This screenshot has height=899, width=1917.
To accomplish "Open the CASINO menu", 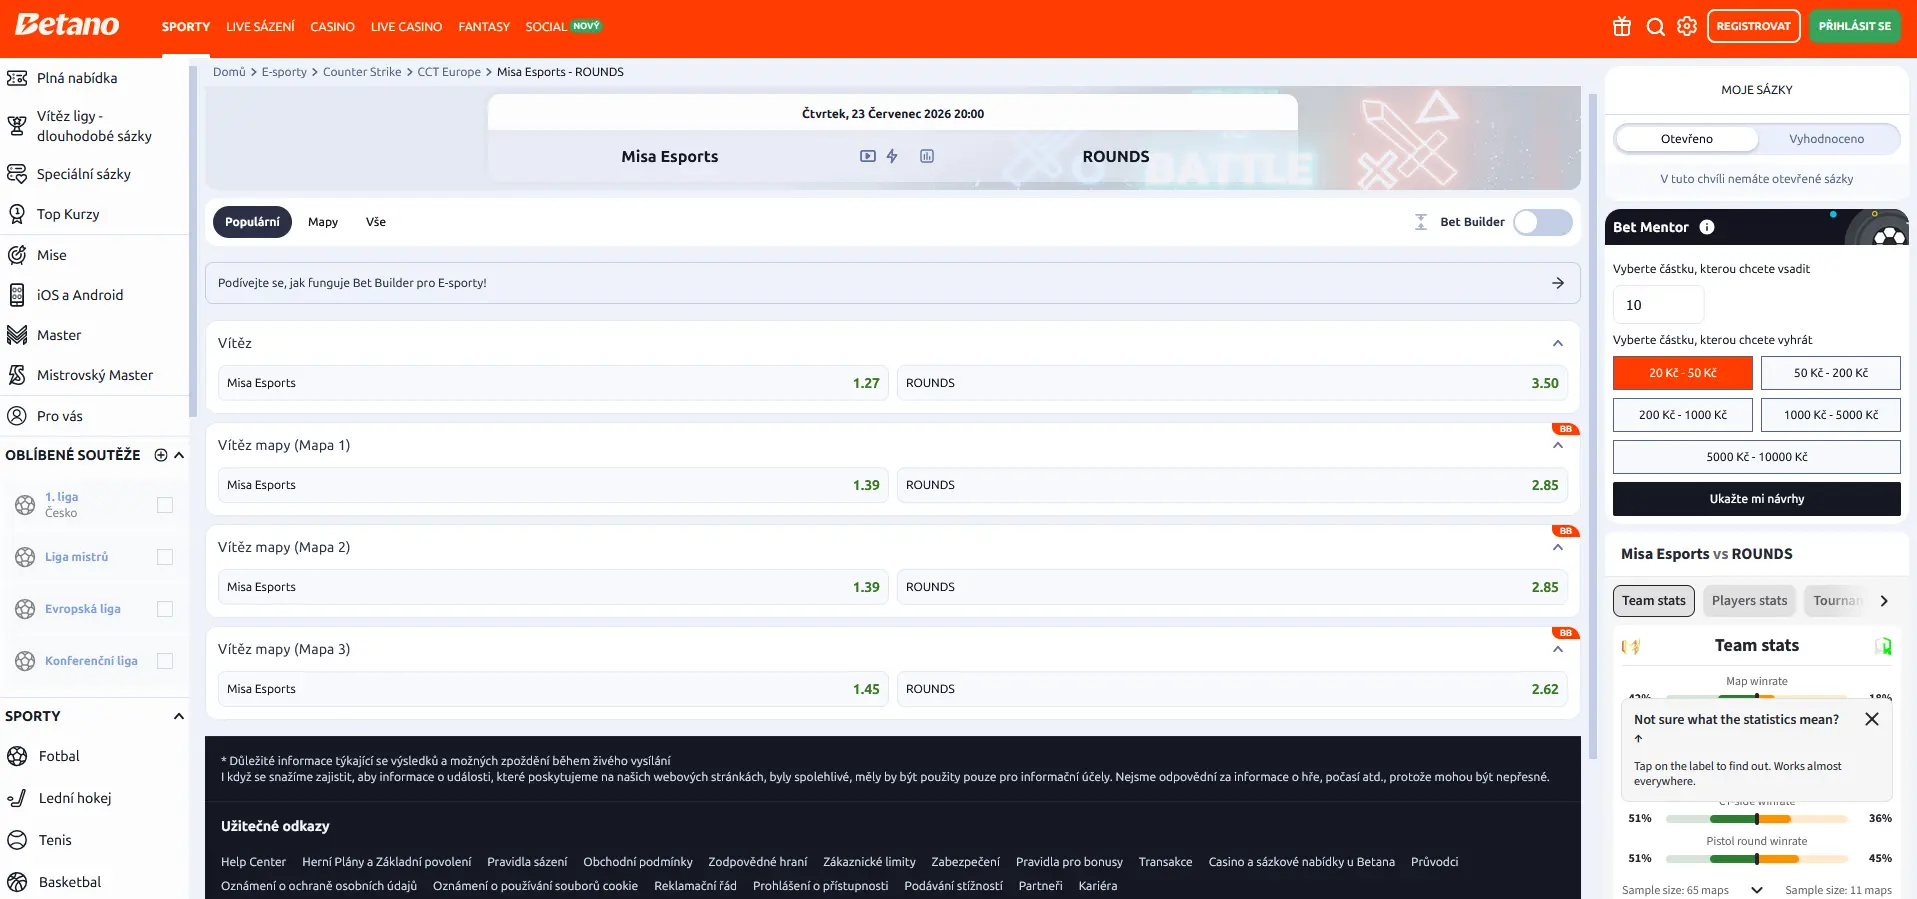I will (332, 27).
